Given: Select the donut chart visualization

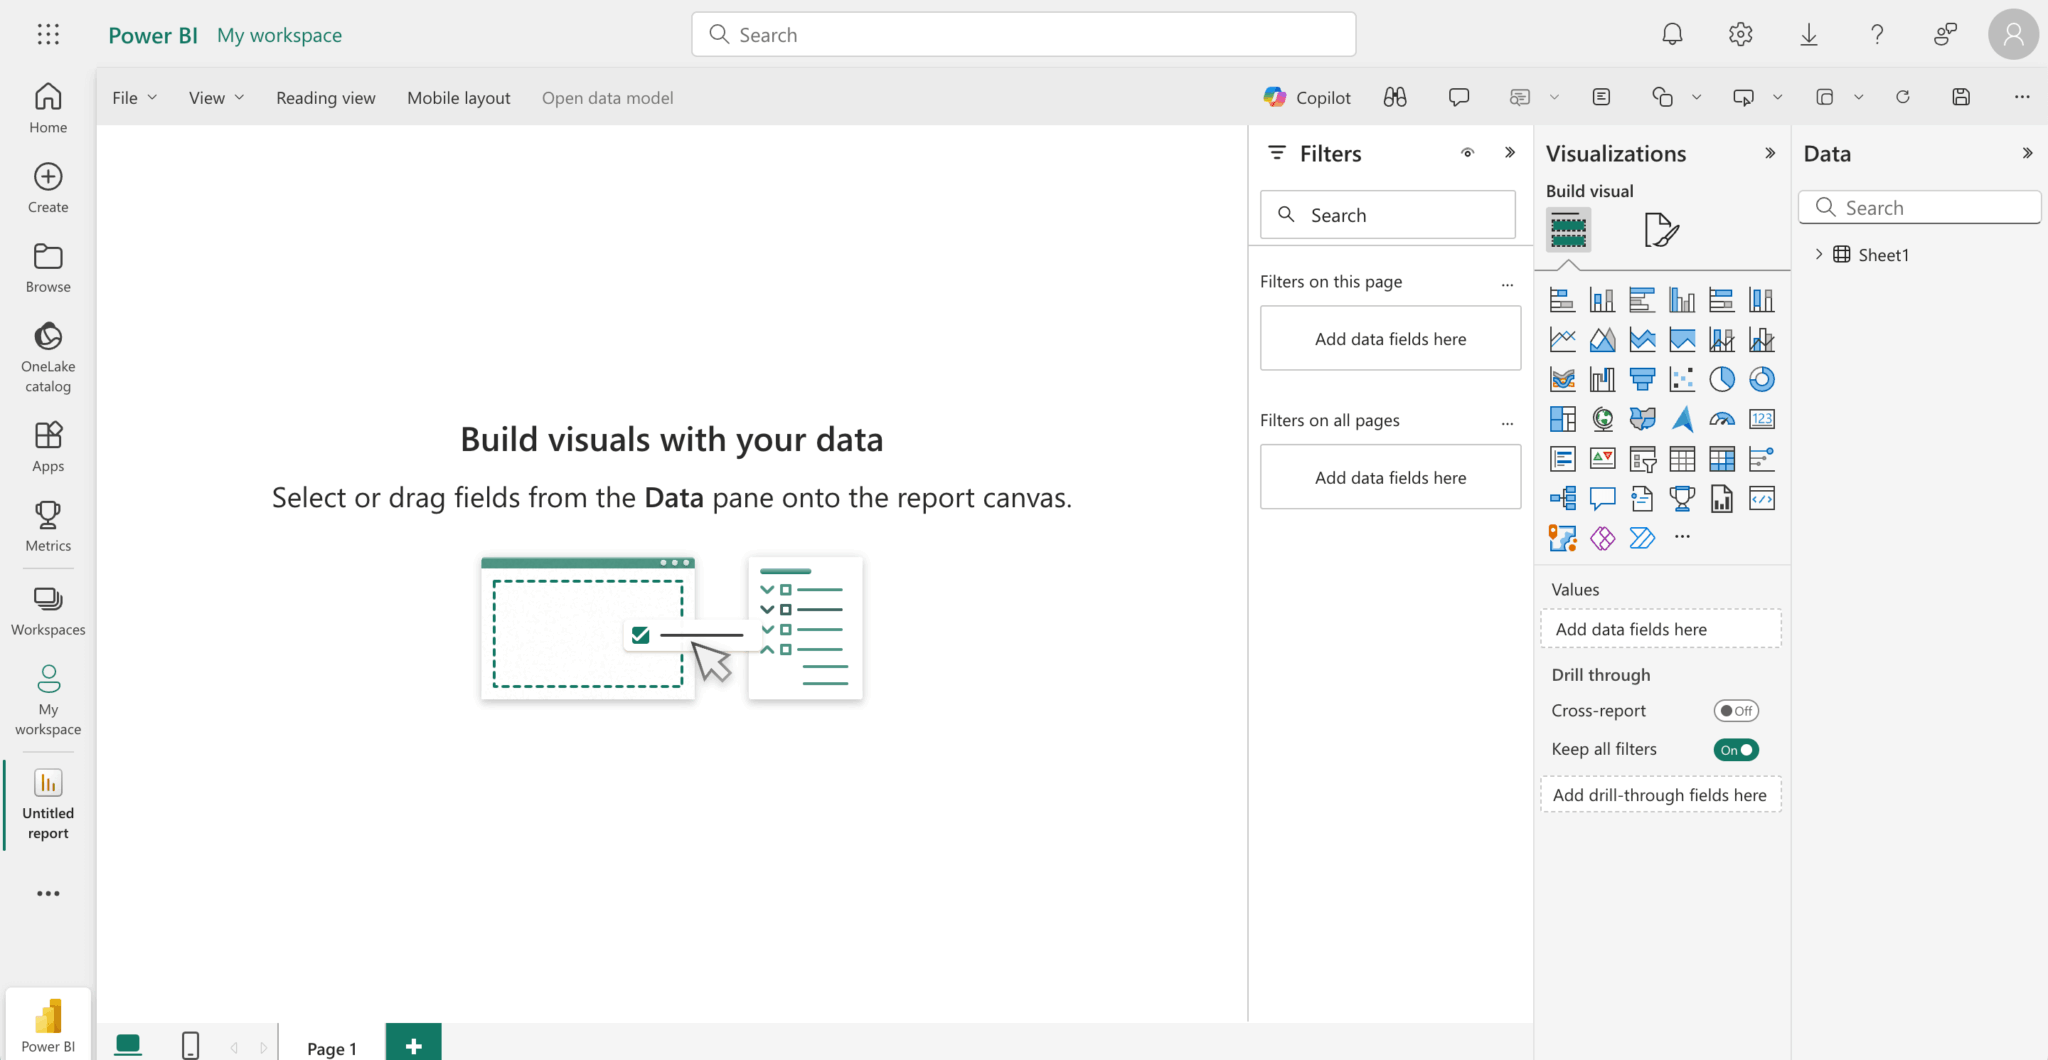Looking at the screenshot, I should [1761, 379].
